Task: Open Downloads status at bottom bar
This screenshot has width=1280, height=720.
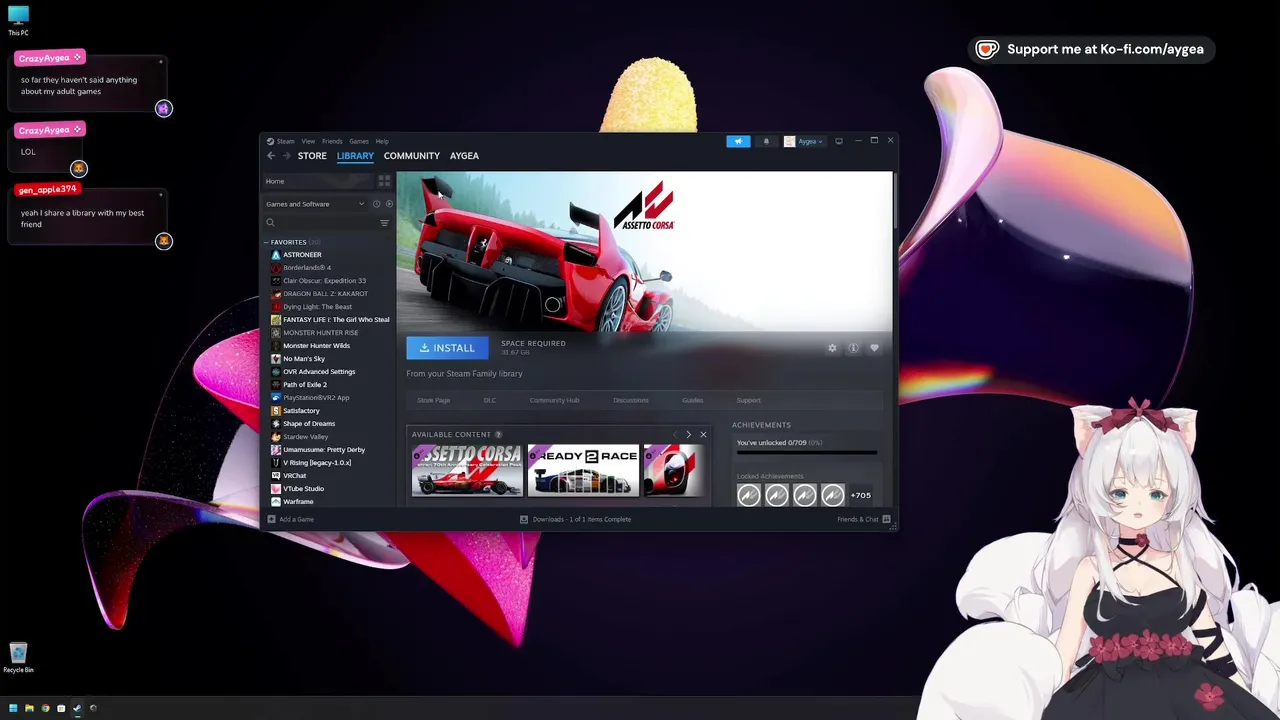Action: [x=576, y=519]
